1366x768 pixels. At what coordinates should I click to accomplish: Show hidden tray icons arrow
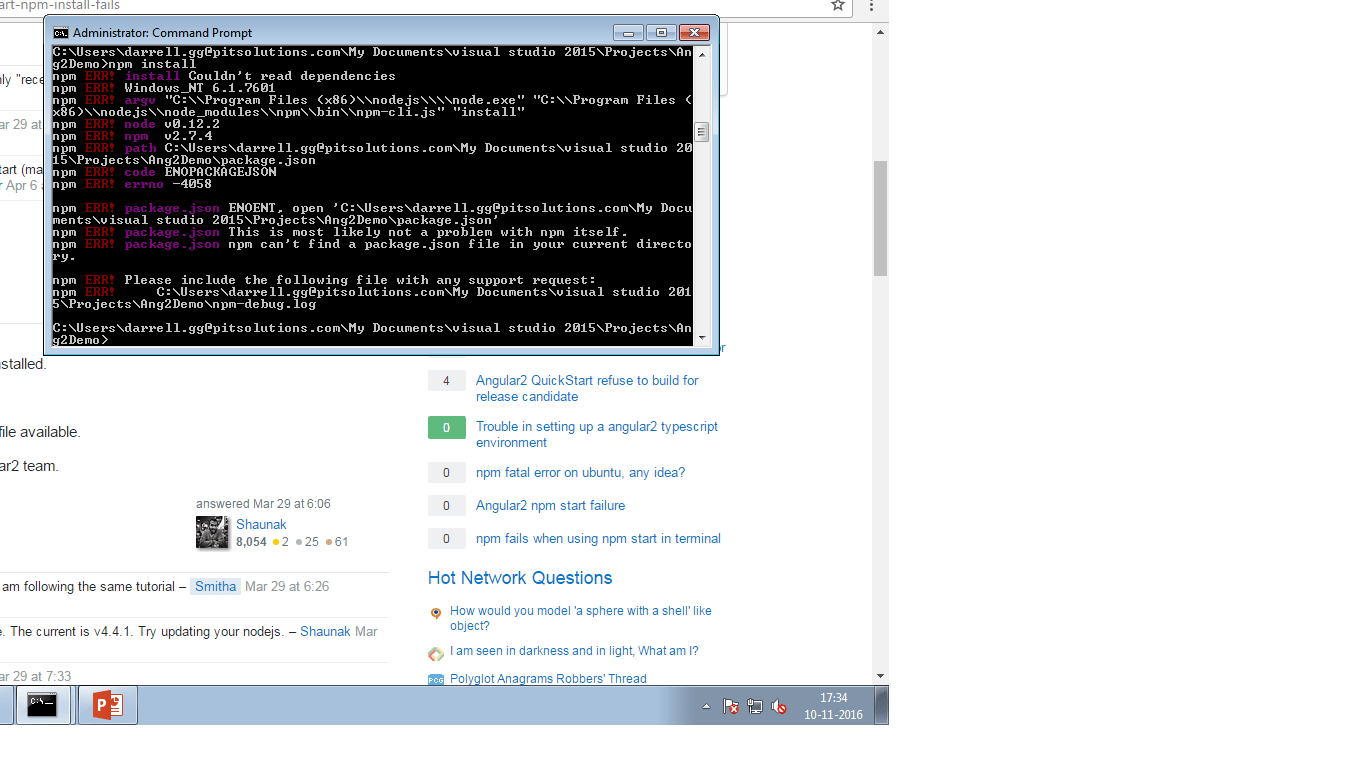(x=706, y=706)
